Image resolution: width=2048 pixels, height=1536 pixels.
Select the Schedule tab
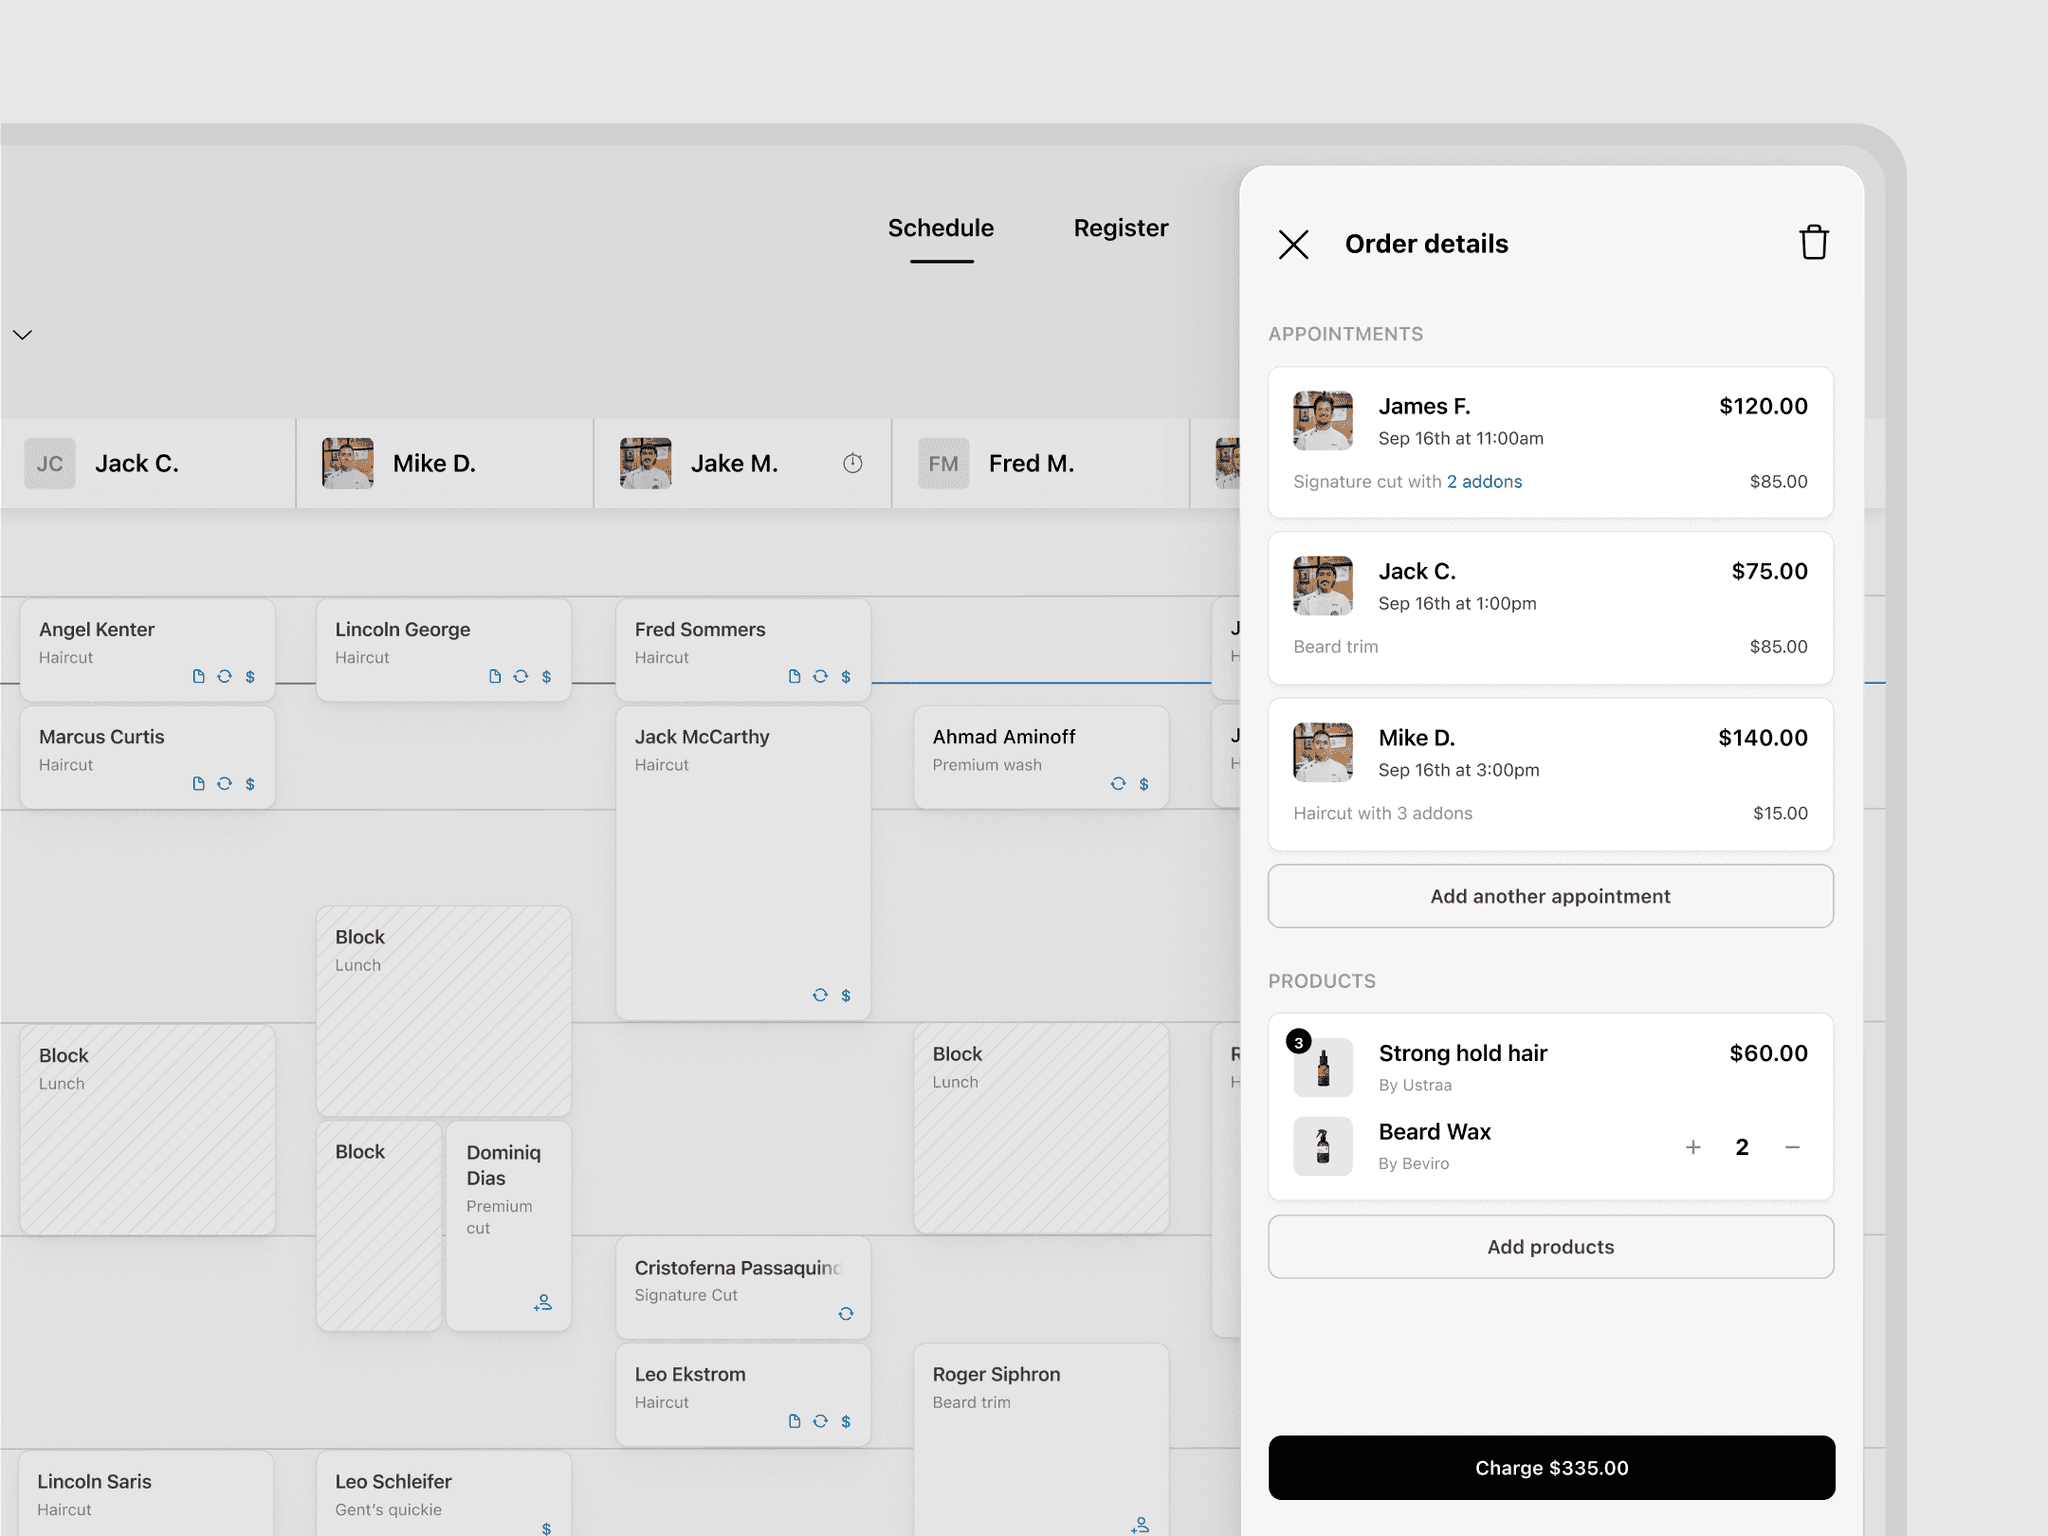[x=940, y=228]
